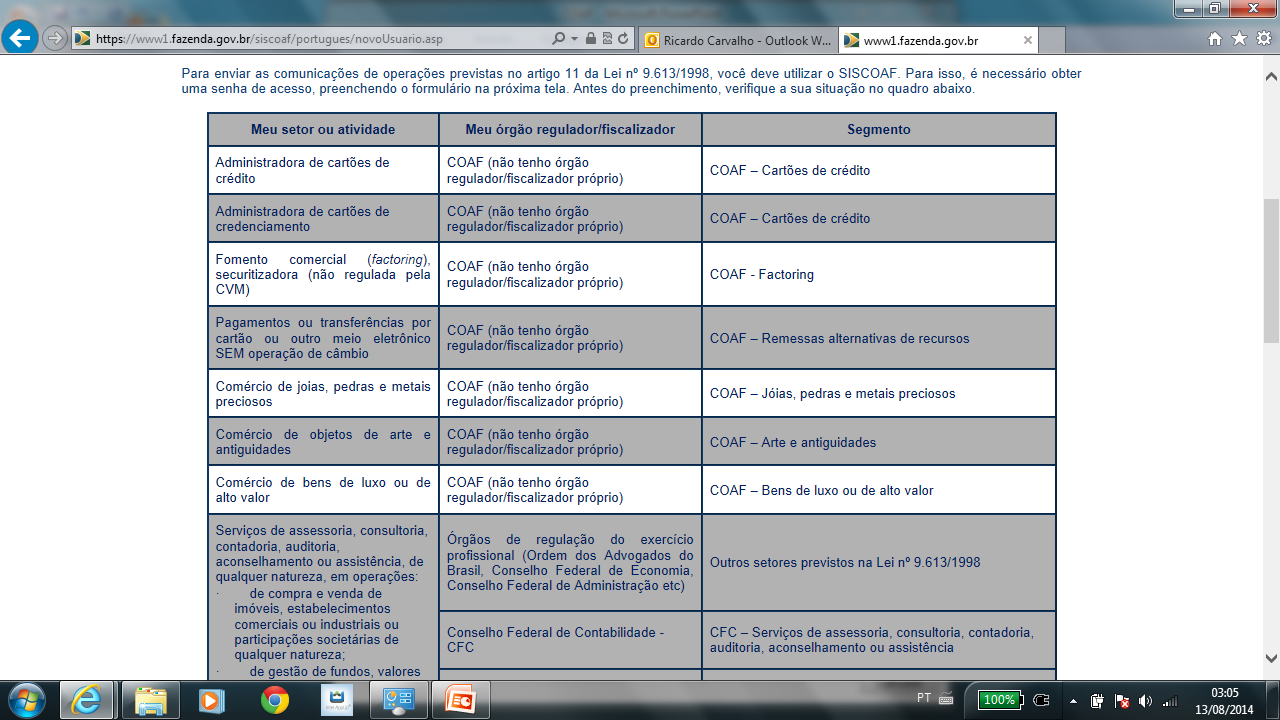Click the page scrollbar up arrow

[1271, 76]
